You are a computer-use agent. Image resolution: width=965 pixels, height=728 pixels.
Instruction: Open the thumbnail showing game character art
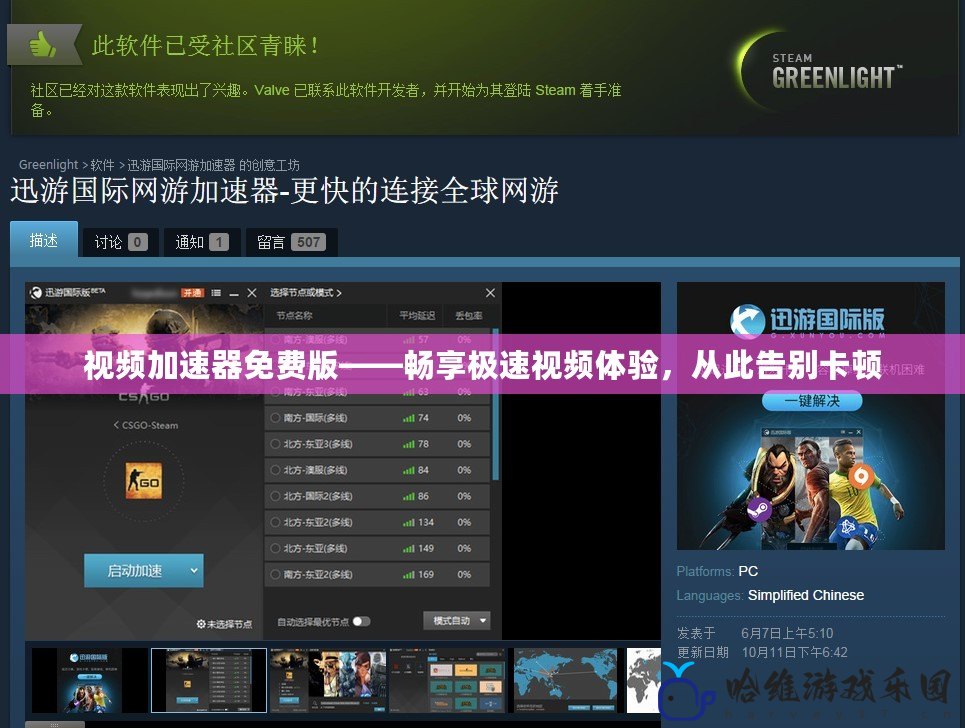[x=328, y=680]
